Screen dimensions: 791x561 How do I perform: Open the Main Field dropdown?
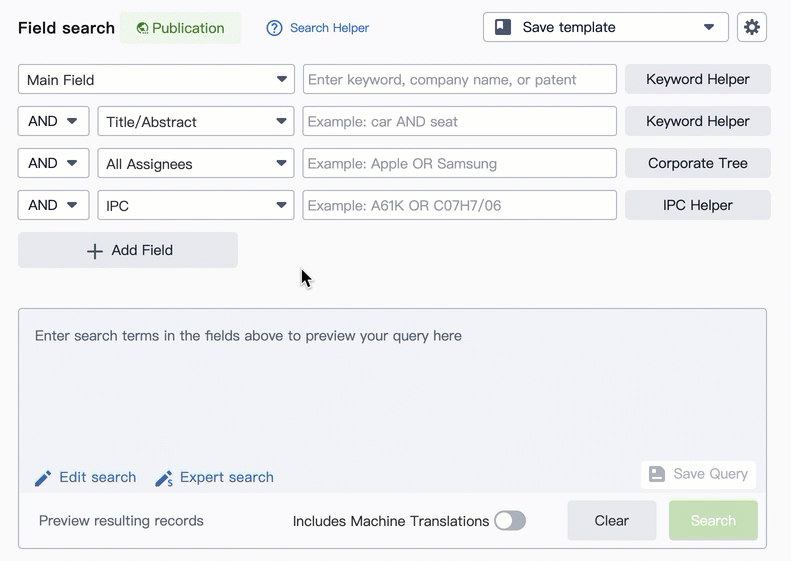point(156,80)
